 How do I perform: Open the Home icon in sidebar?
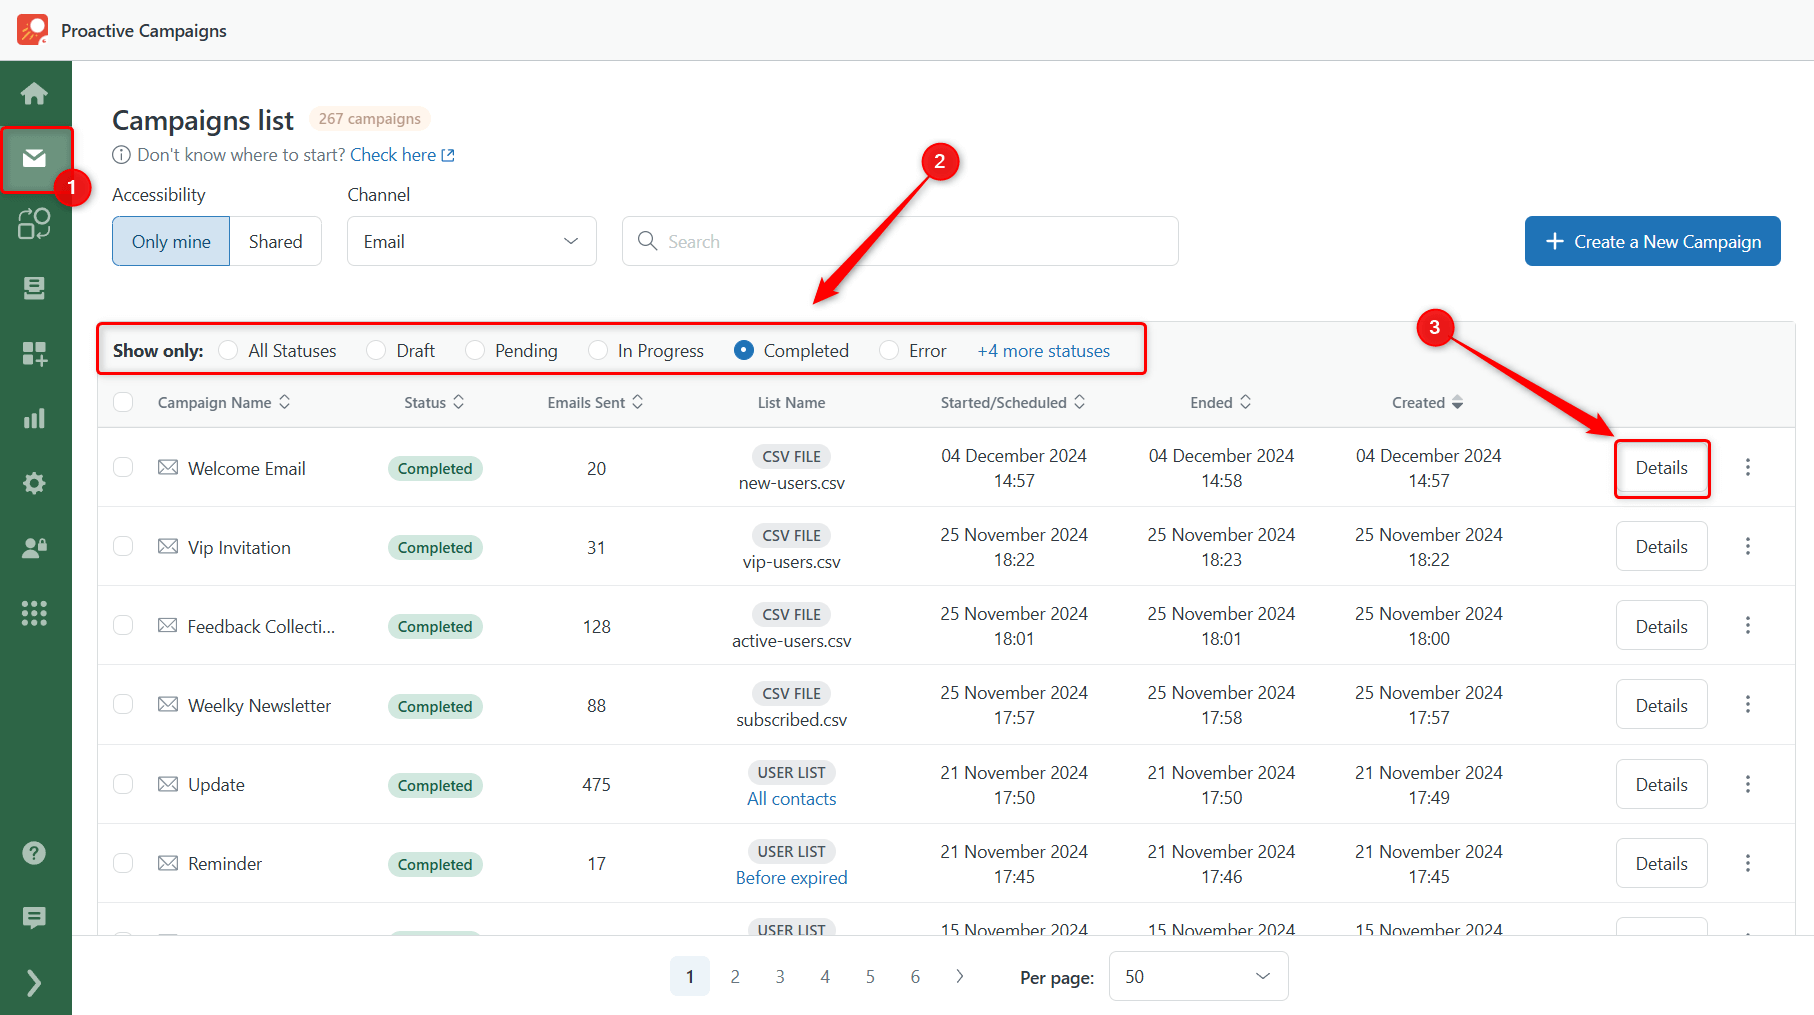point(34,93)
